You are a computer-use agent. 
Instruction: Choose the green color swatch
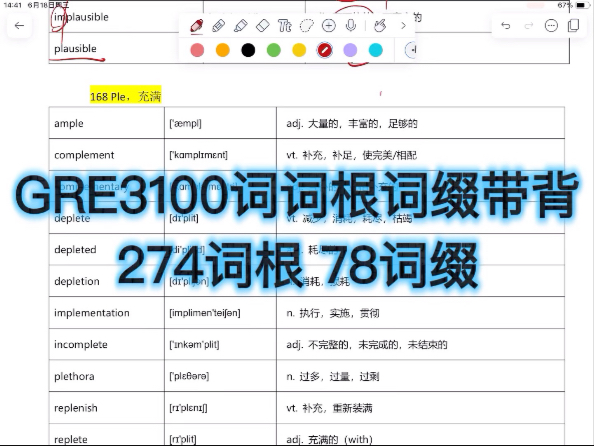[274, 50]
